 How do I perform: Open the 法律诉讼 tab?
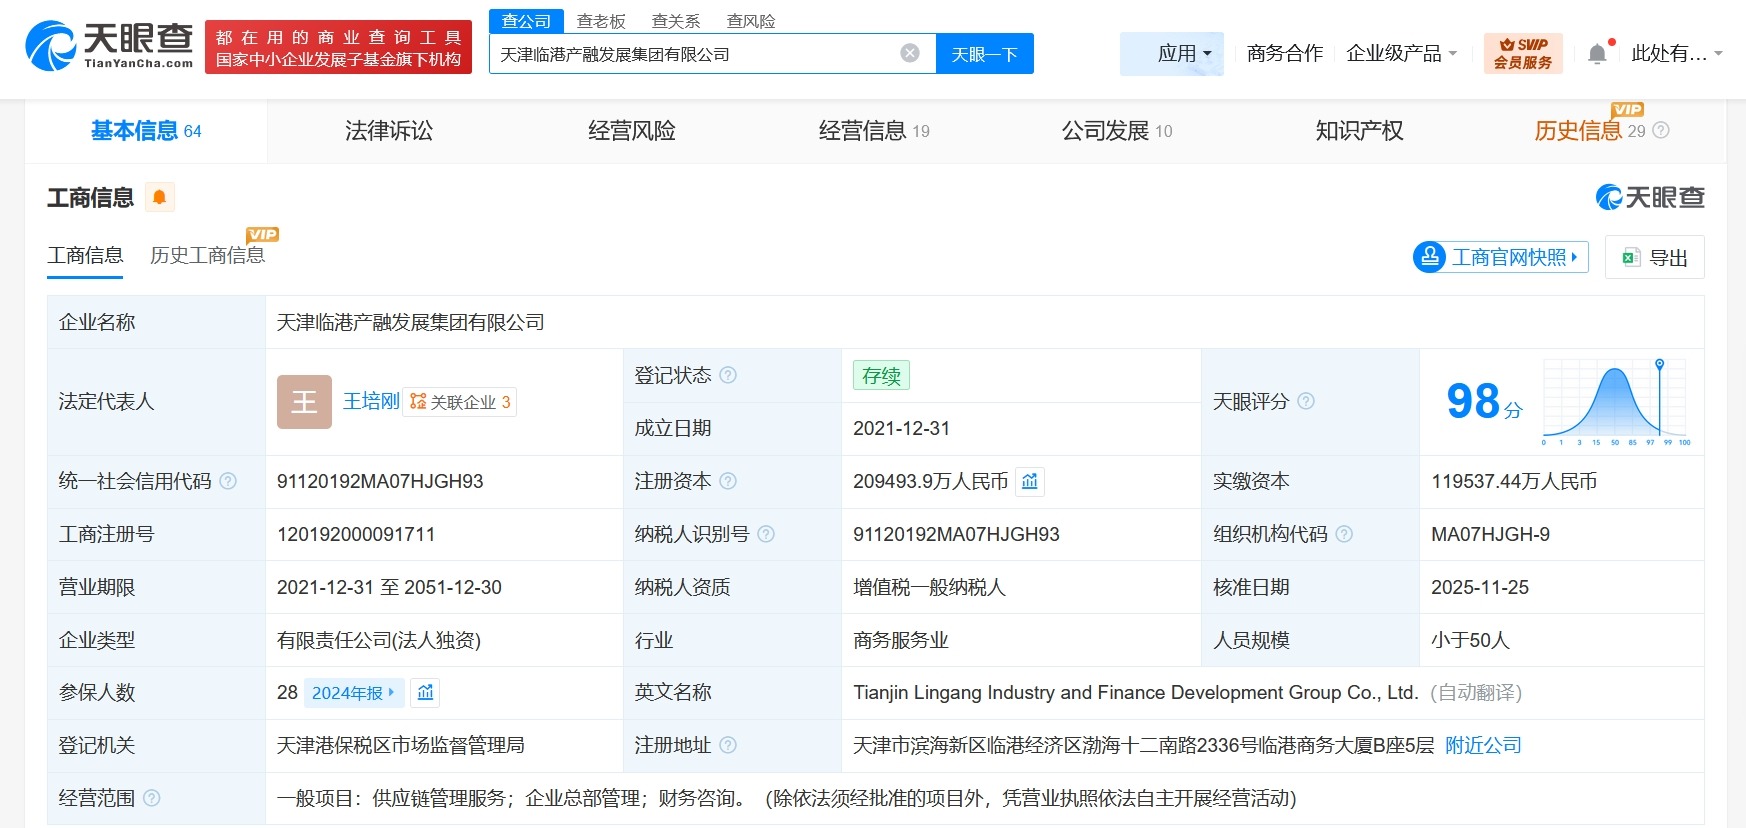tap(389, 131)
